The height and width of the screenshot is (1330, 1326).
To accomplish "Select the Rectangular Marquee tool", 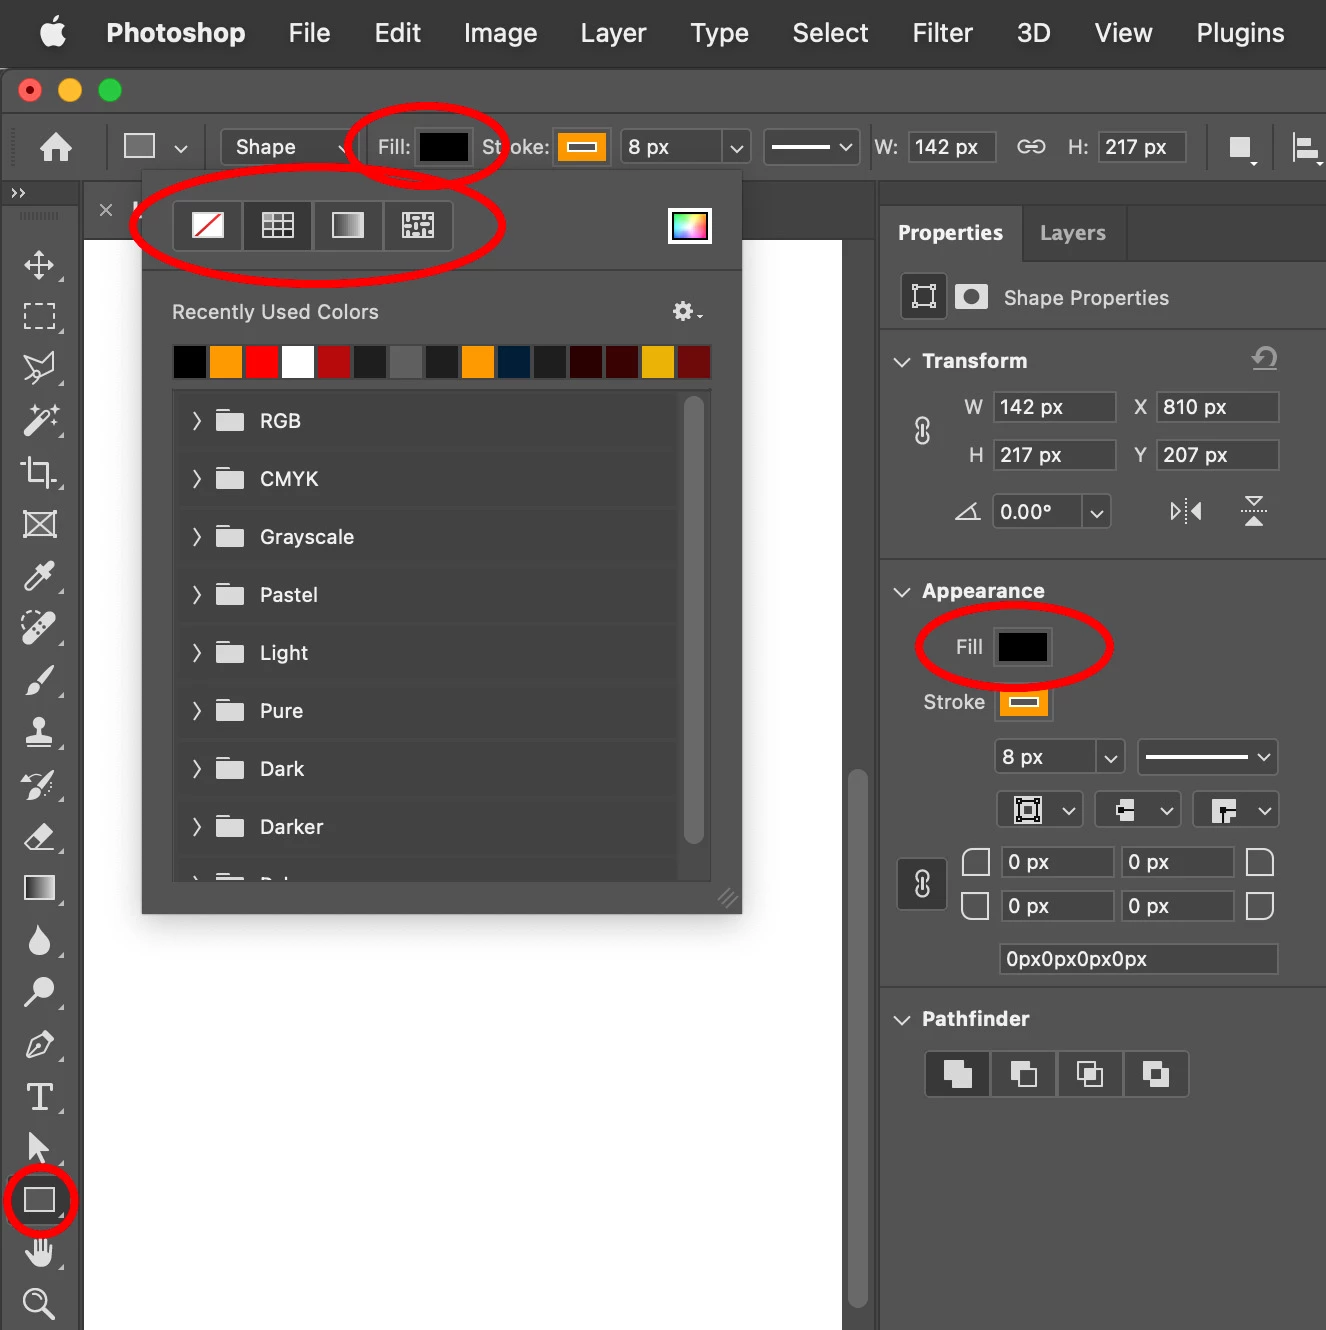I will pos(39,317).
